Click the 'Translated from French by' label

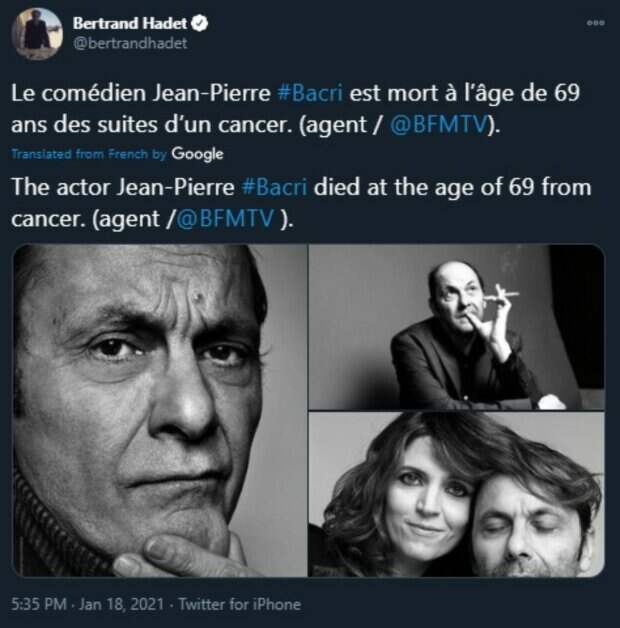tap(90, 155)
